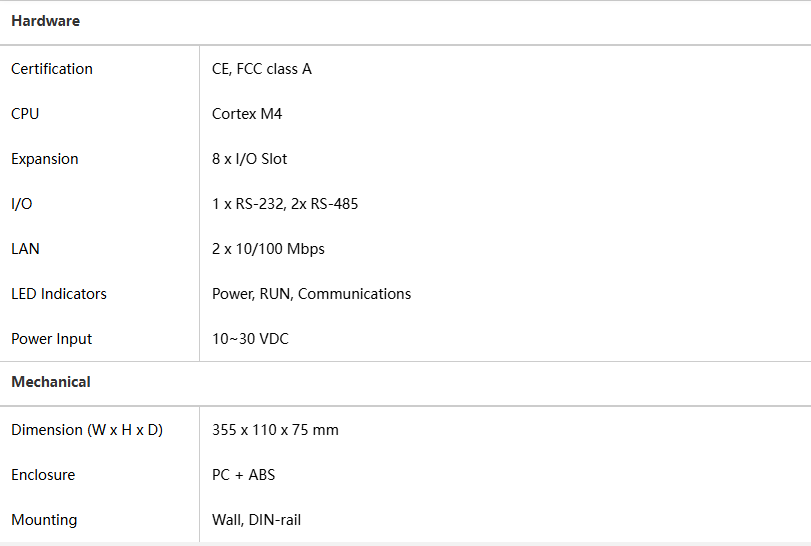The width and height of the screenshot is (811, 546).
Task: Select the CPU row label
Action: [25, 114]
